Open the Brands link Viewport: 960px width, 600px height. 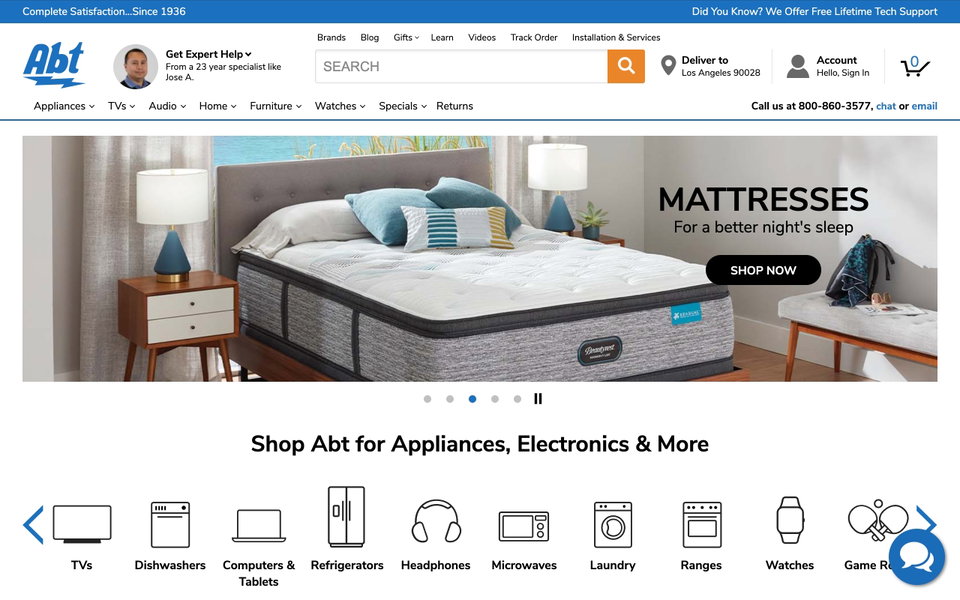click(x=331, y=37)
